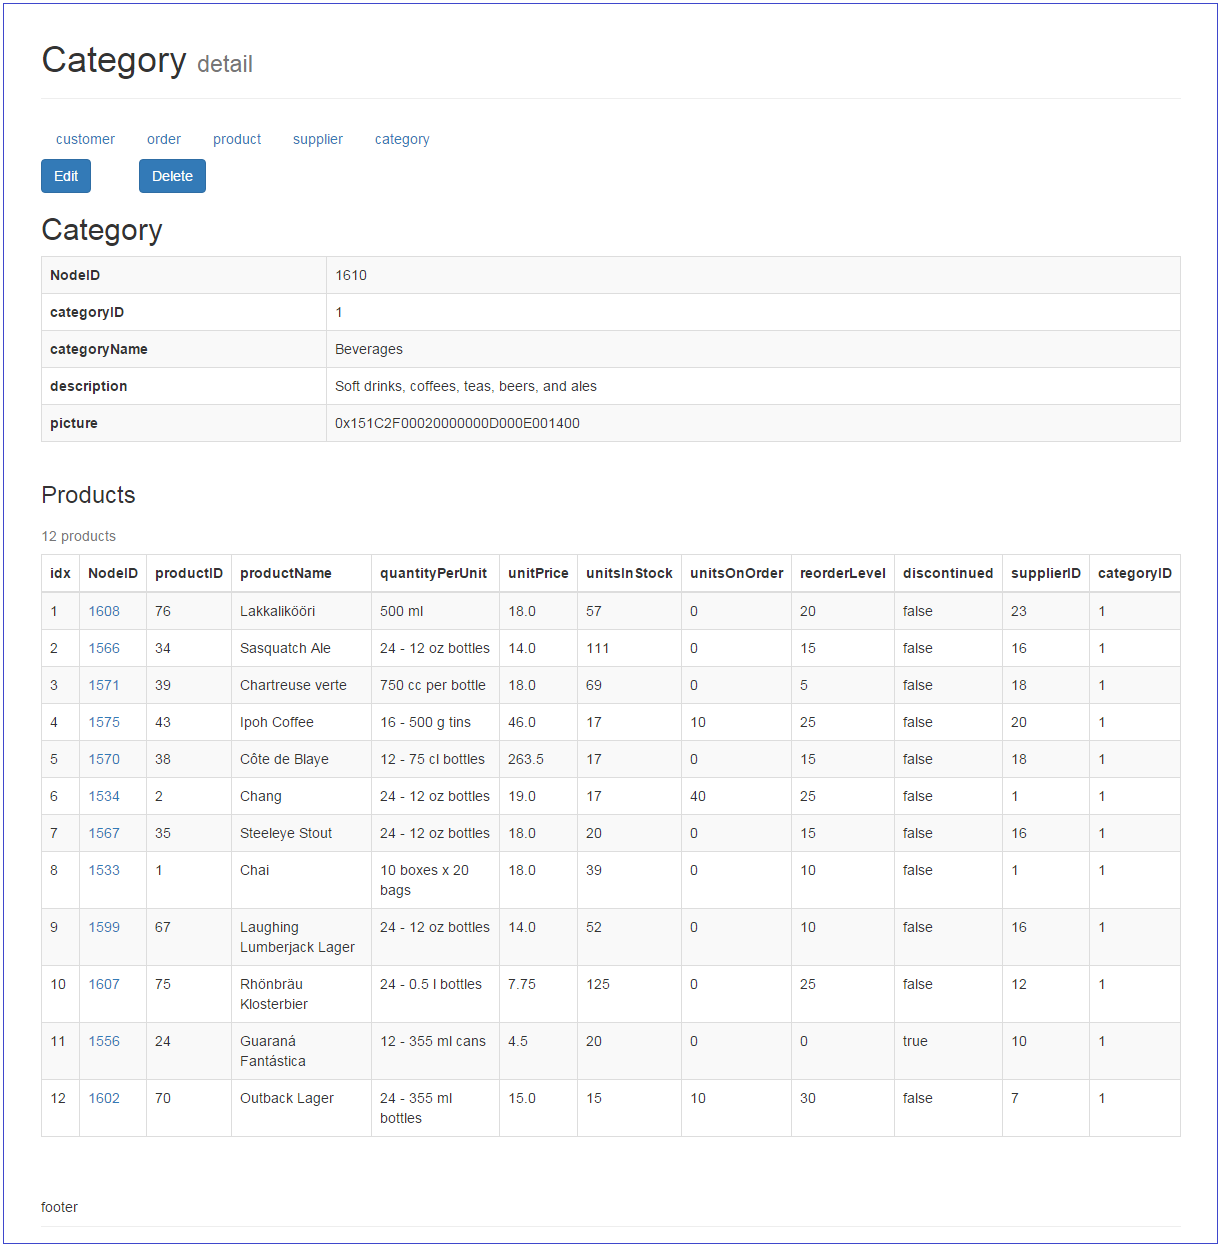This screenshot has height=1247, width=1222.
Task: Open NodeID 1608 for Lakkalikööri
Action: pos(104,611)
